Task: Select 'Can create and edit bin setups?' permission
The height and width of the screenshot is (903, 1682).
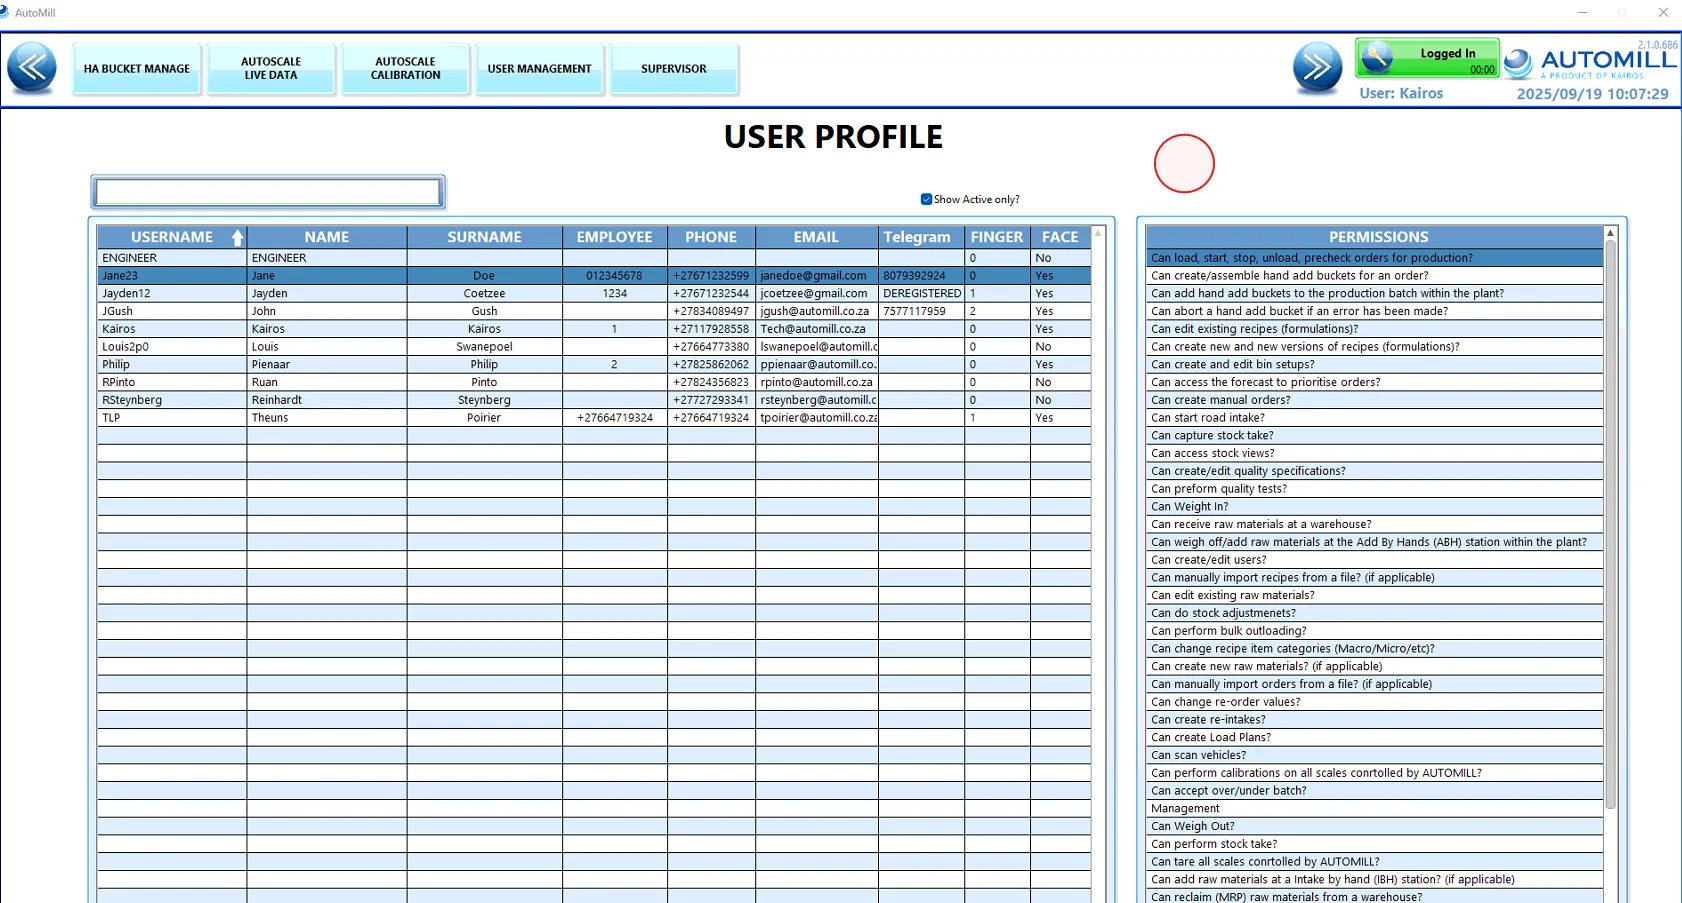Action: coord(1375,365)
